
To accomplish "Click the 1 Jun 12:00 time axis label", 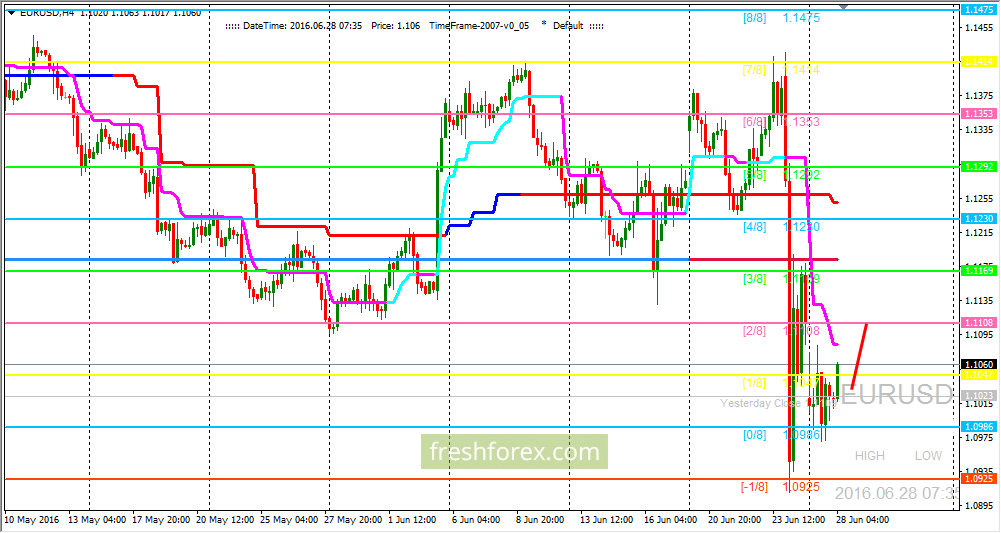I will [414, 520].
